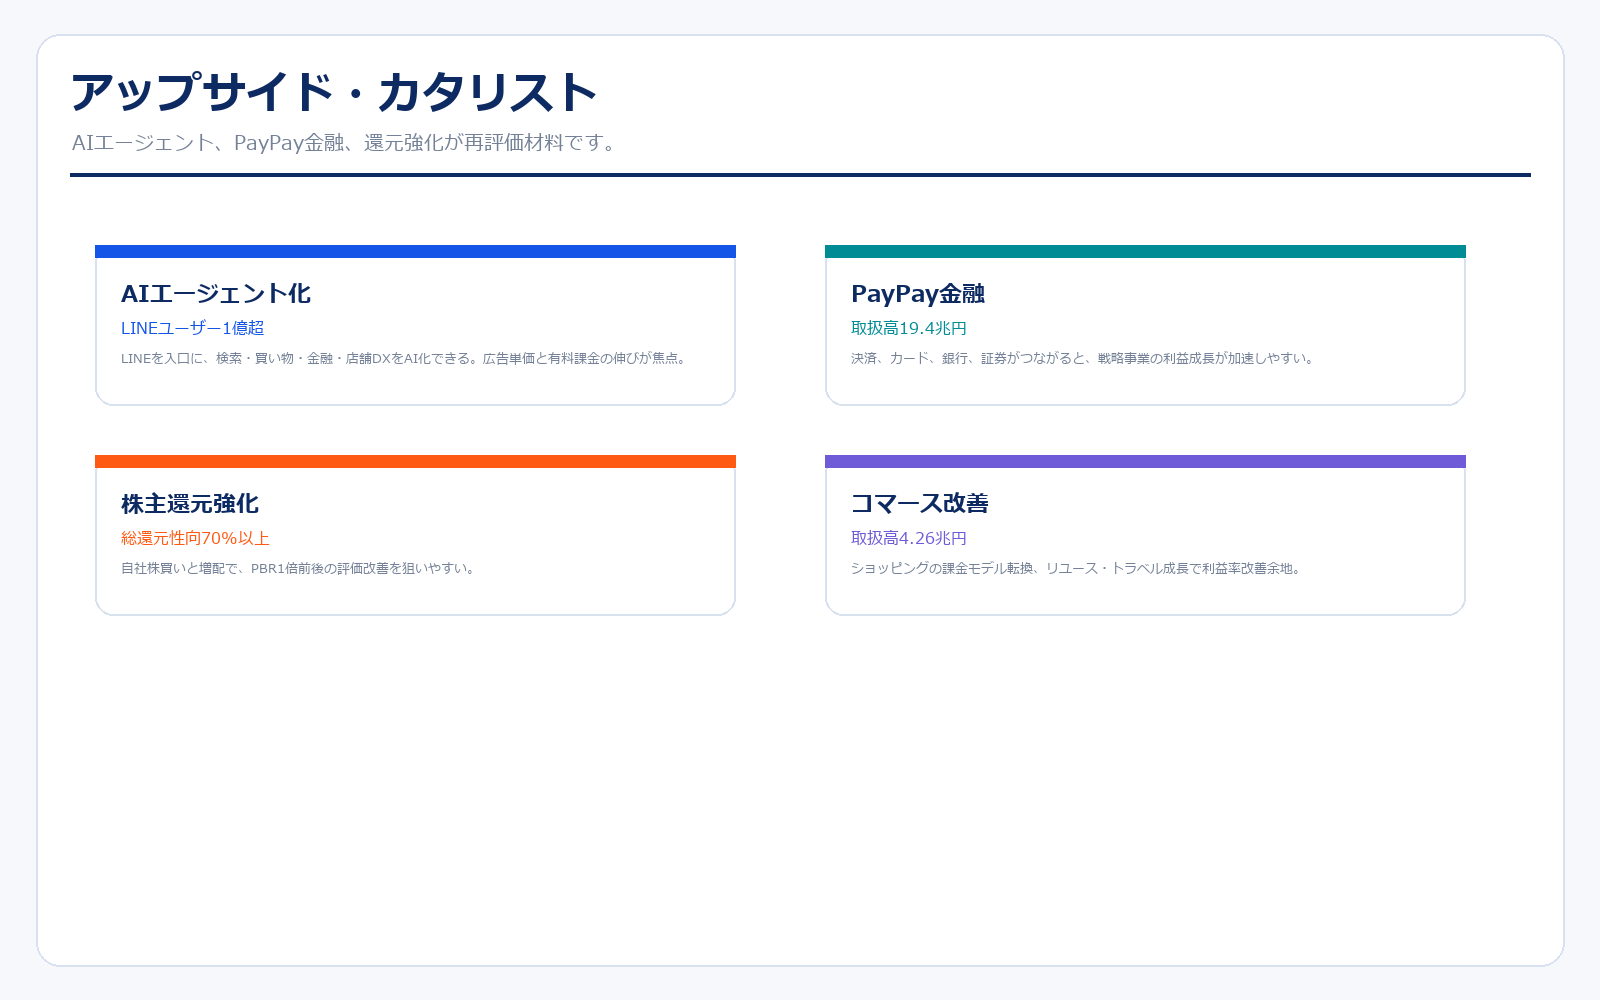Screen dimensions: 1600x1000
Task: Click the description starting ショッピングの課金モデル転換
Action: (1078, 568)
